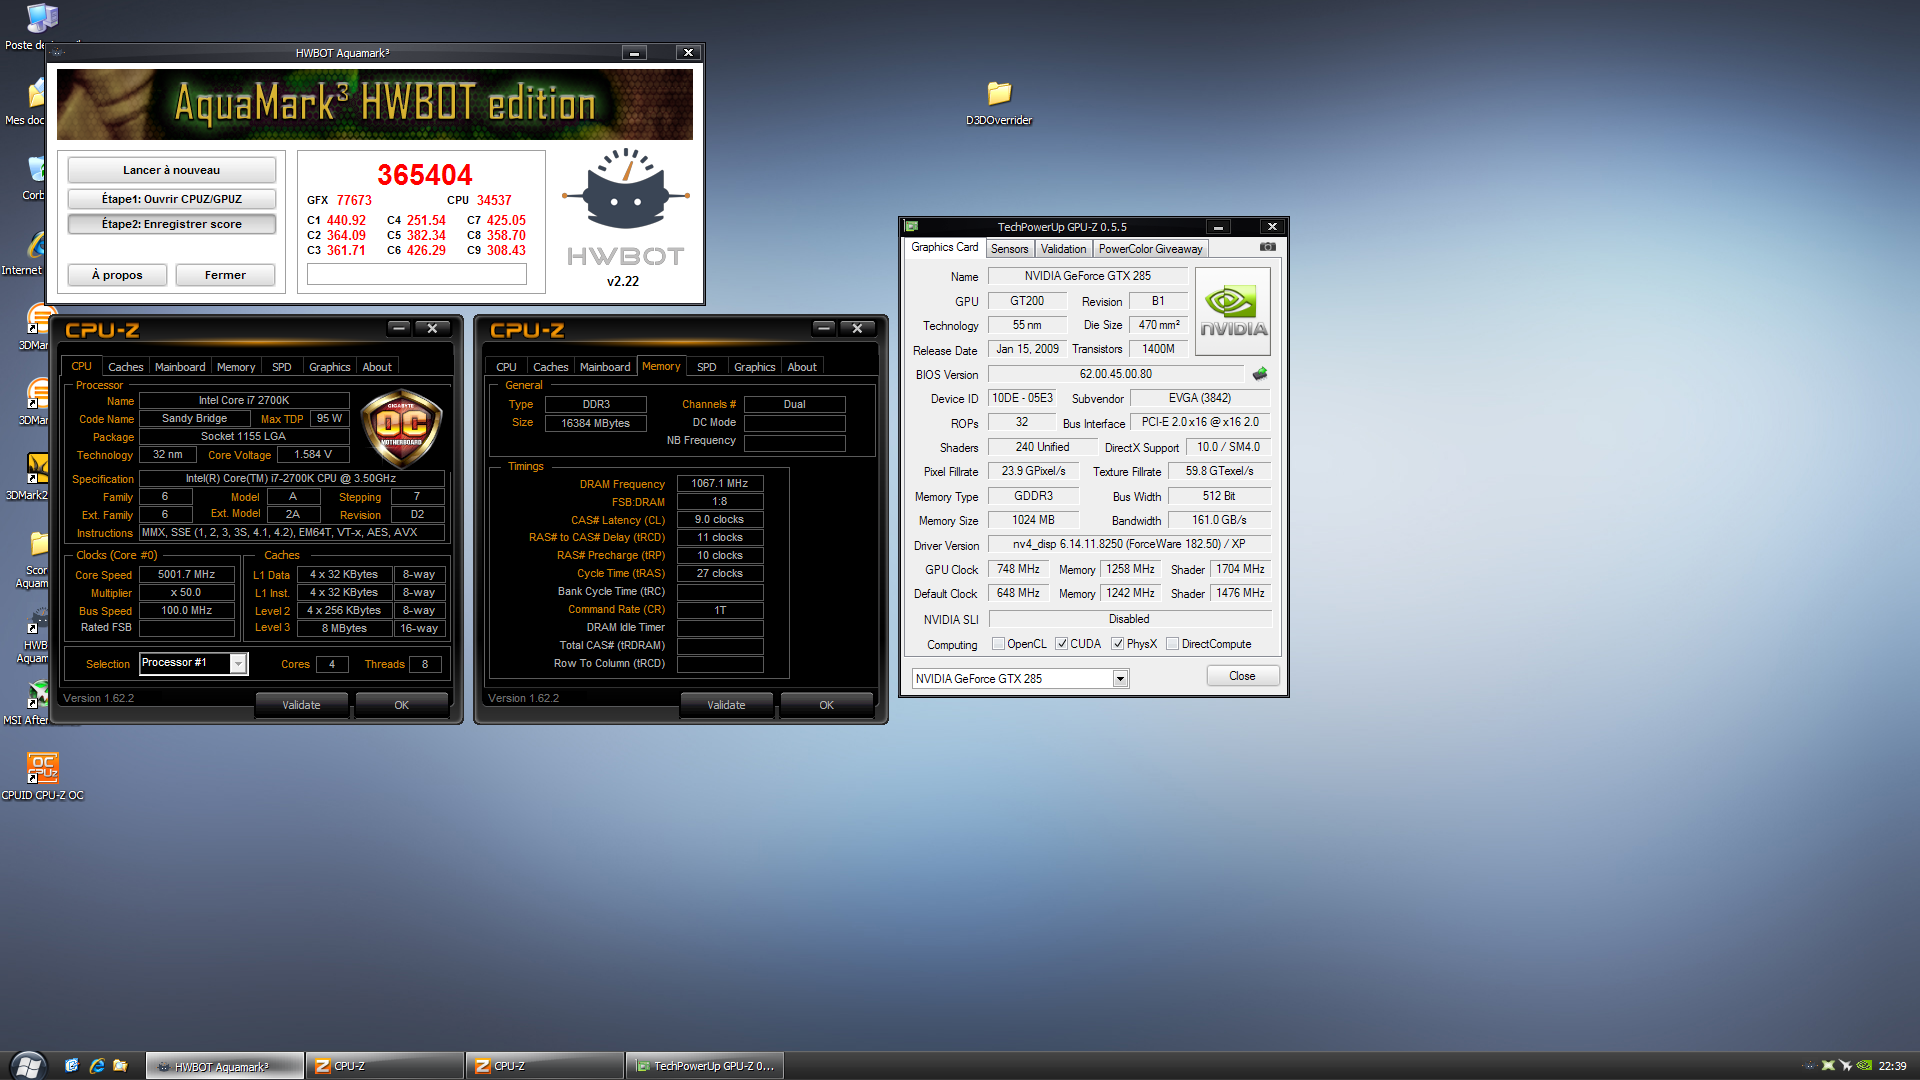Open the Processor #1 selection dropdown
Image resolution: width=1920 pixels, height=1080 pixels.
[x=238, y=663]
